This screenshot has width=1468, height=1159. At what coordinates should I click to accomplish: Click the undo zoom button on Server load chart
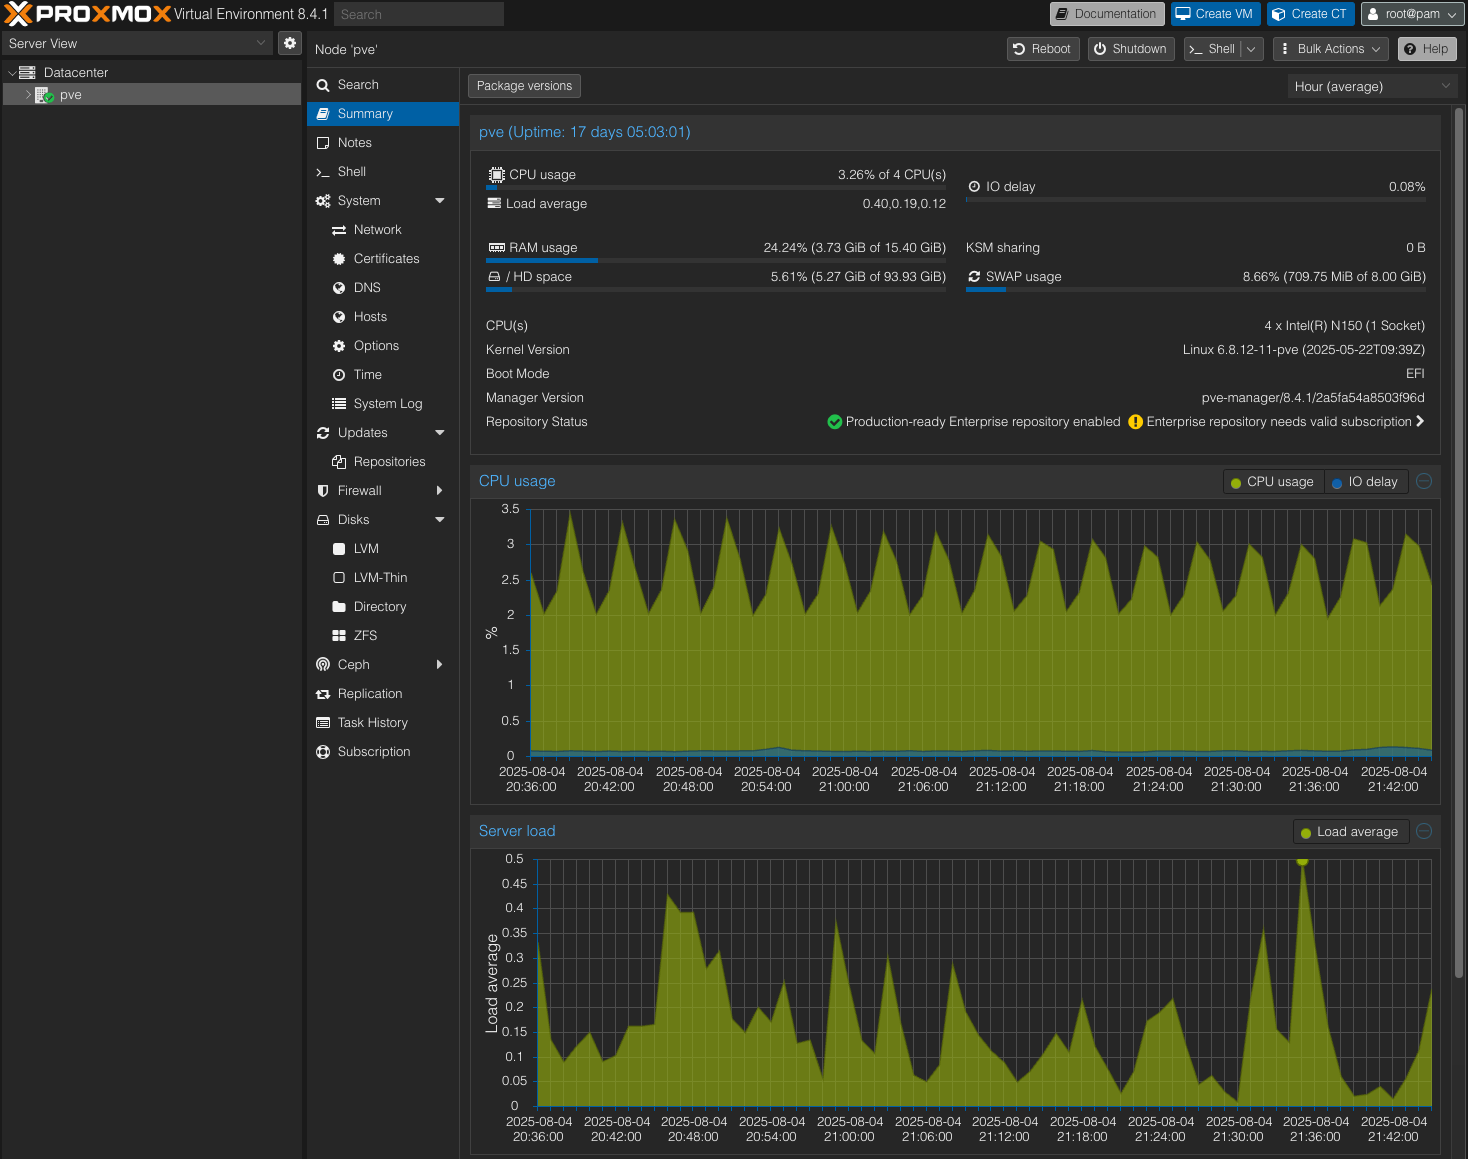coord(1424,831)
